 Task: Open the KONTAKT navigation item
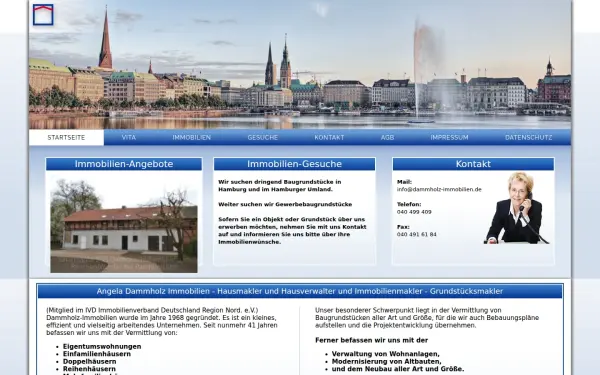tap(329, 137)
